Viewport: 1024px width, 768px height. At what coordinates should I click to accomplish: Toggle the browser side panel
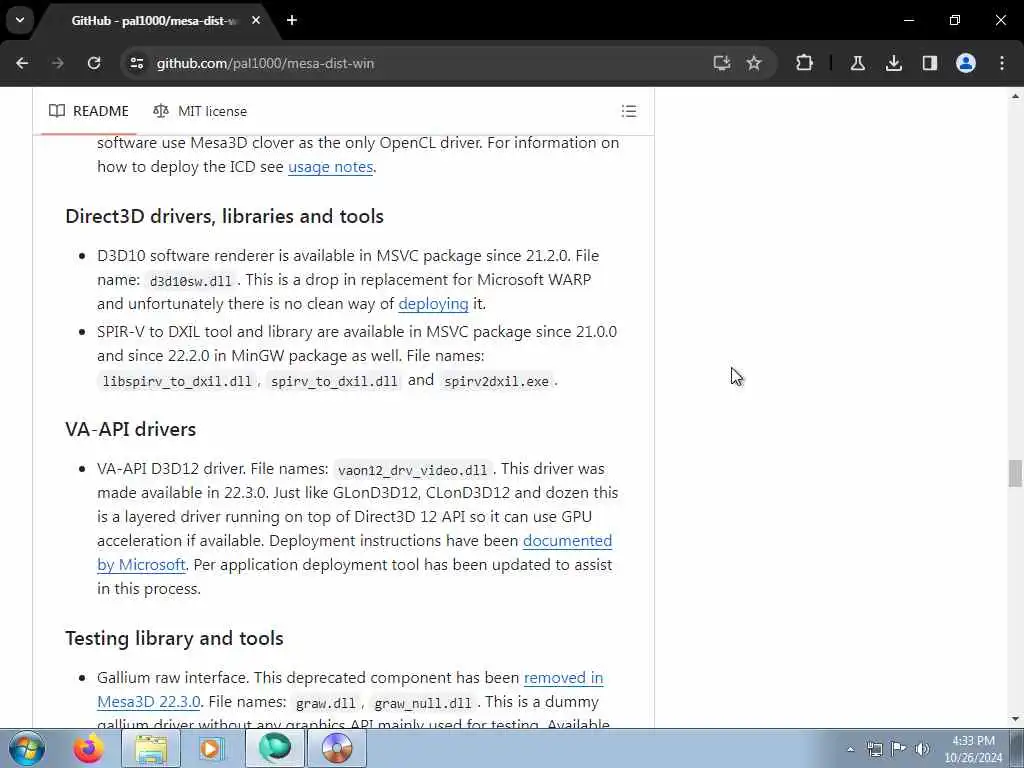(930, 63)
